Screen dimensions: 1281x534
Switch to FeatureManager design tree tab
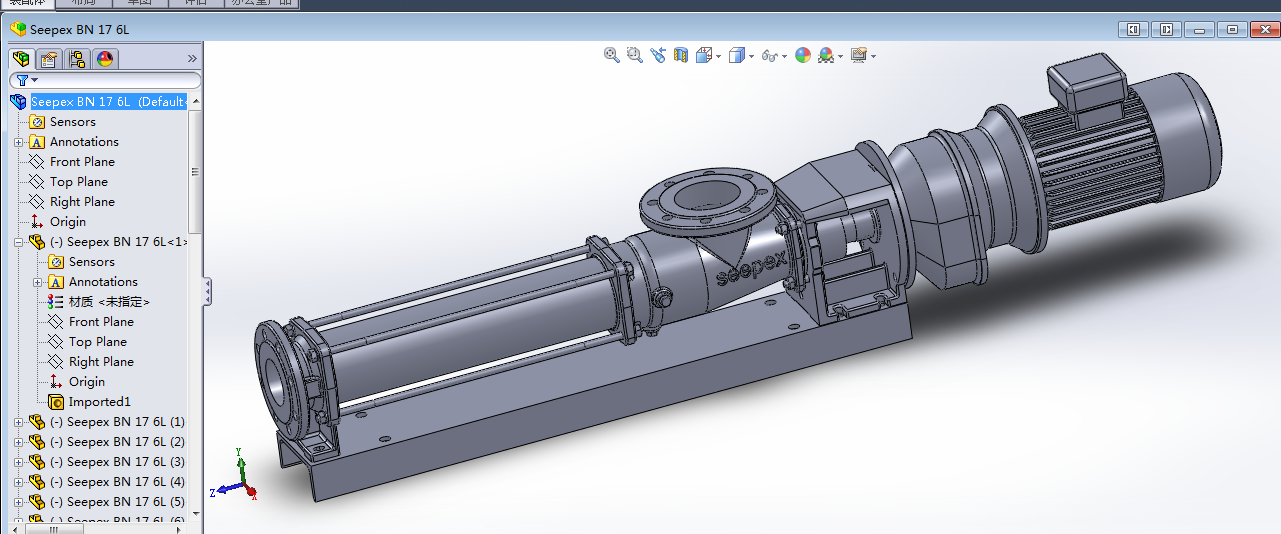[21, 59]
